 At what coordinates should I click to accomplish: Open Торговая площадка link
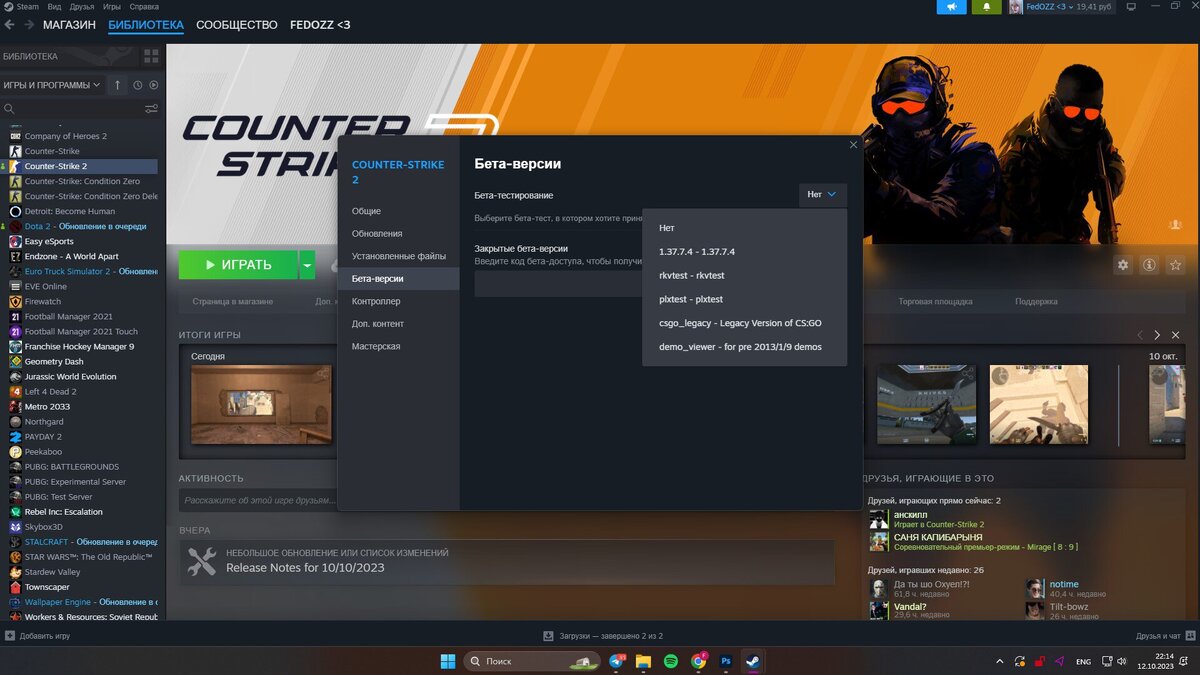(x=935, y=301)
